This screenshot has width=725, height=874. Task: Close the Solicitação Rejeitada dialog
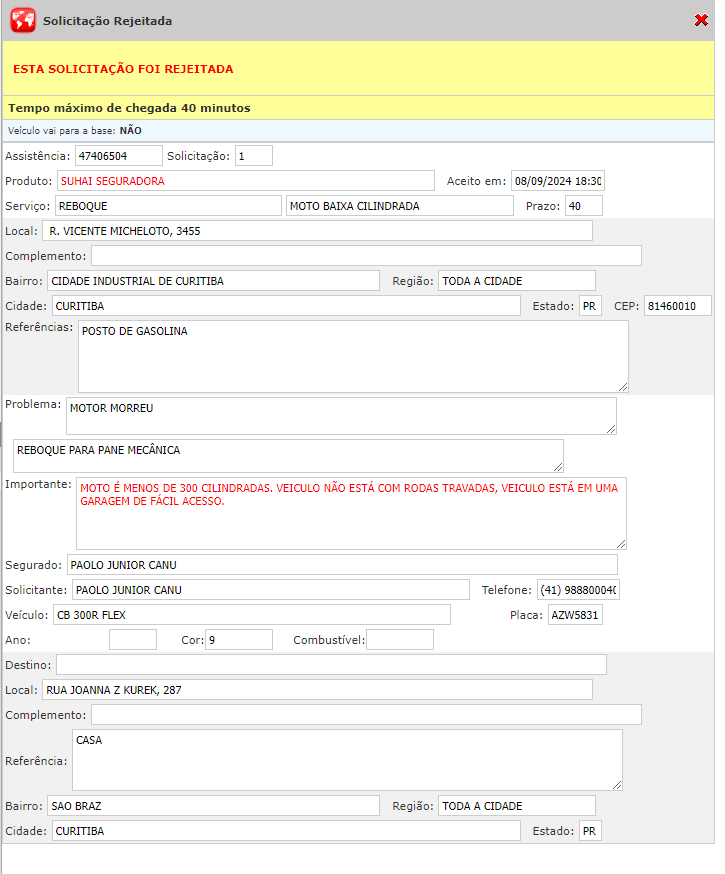701,20
